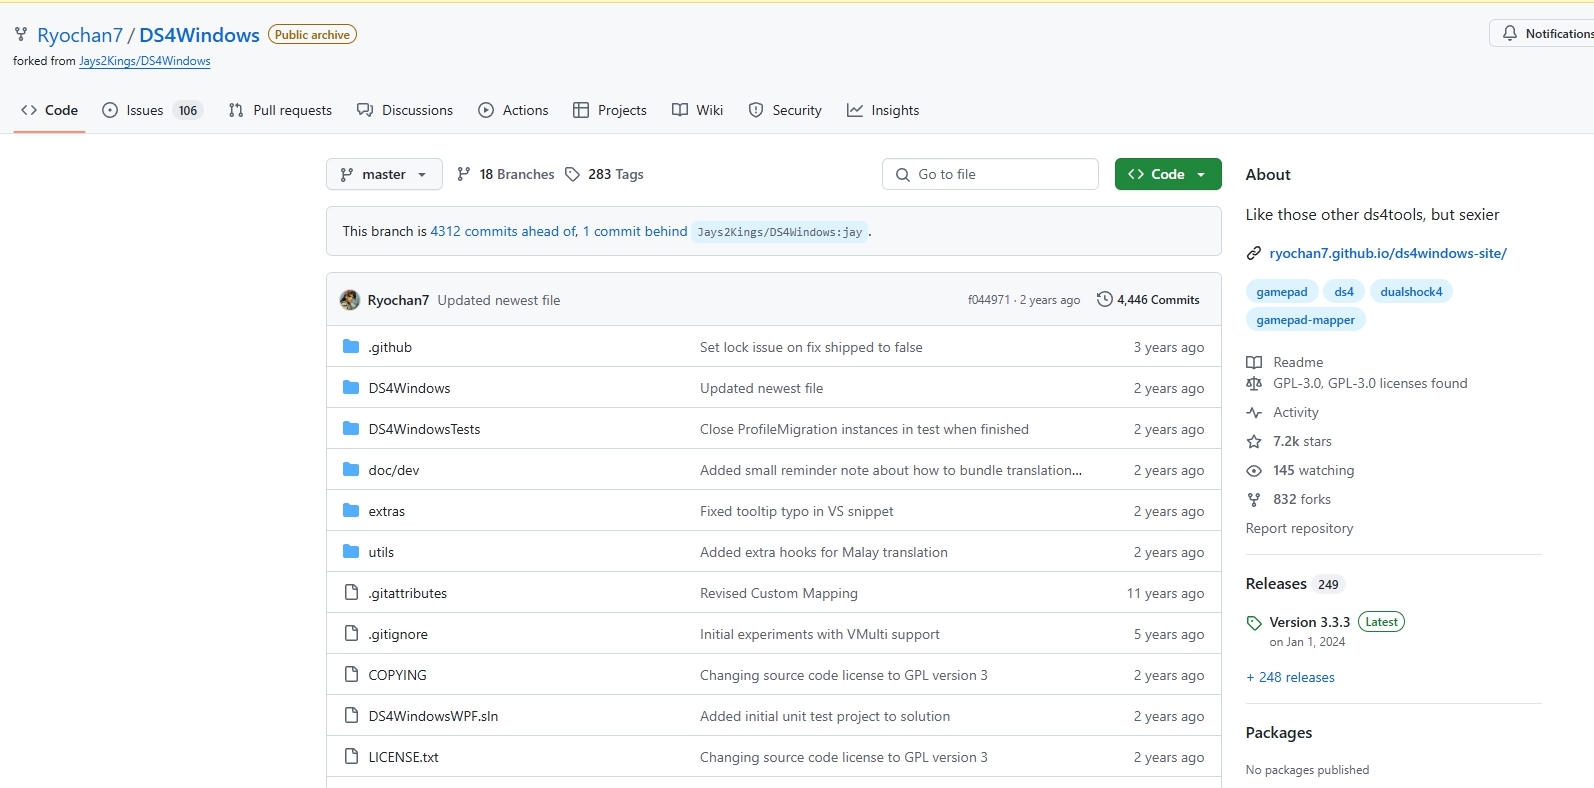Click folder icon beside doc/dev
This screenshot has height=788, width=1594.
[x=351, y=470]
